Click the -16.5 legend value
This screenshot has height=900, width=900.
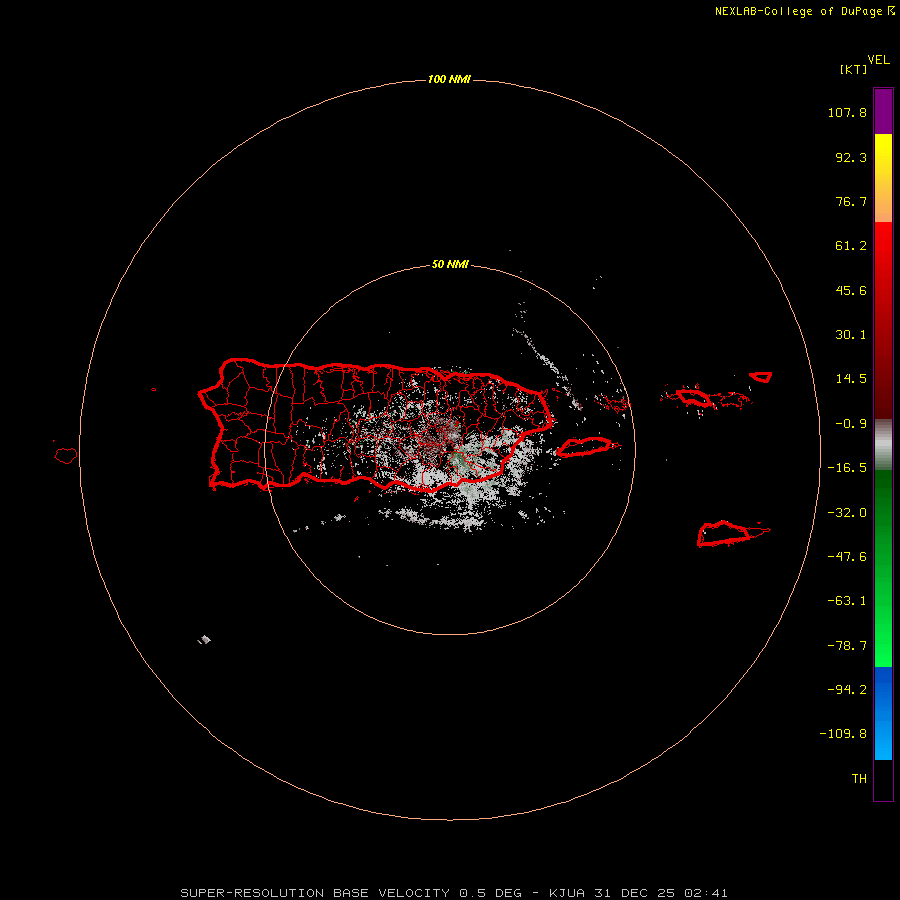click(847, 468)
